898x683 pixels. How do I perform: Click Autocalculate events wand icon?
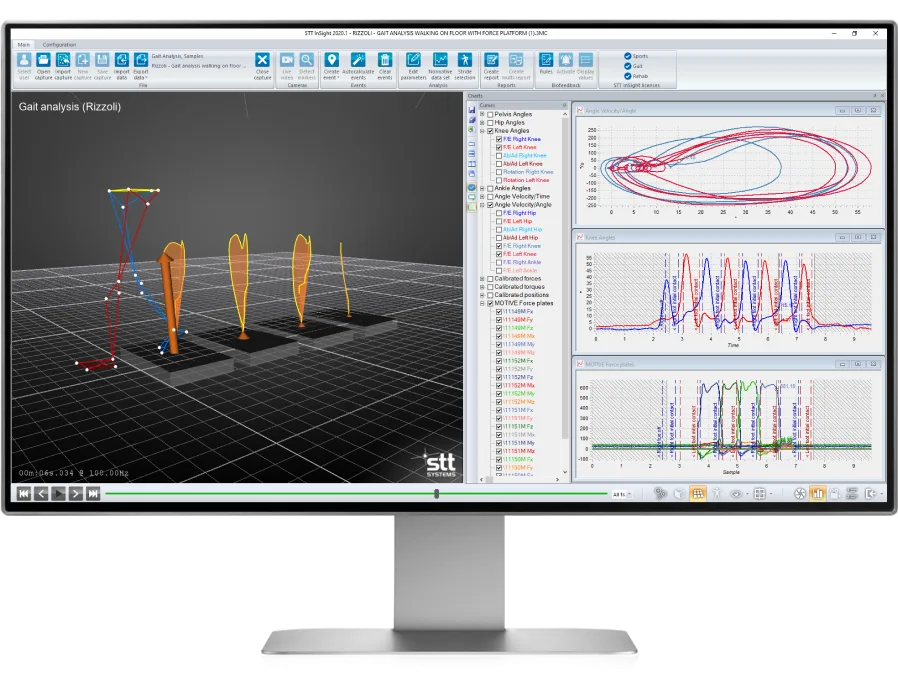[358, 60]
